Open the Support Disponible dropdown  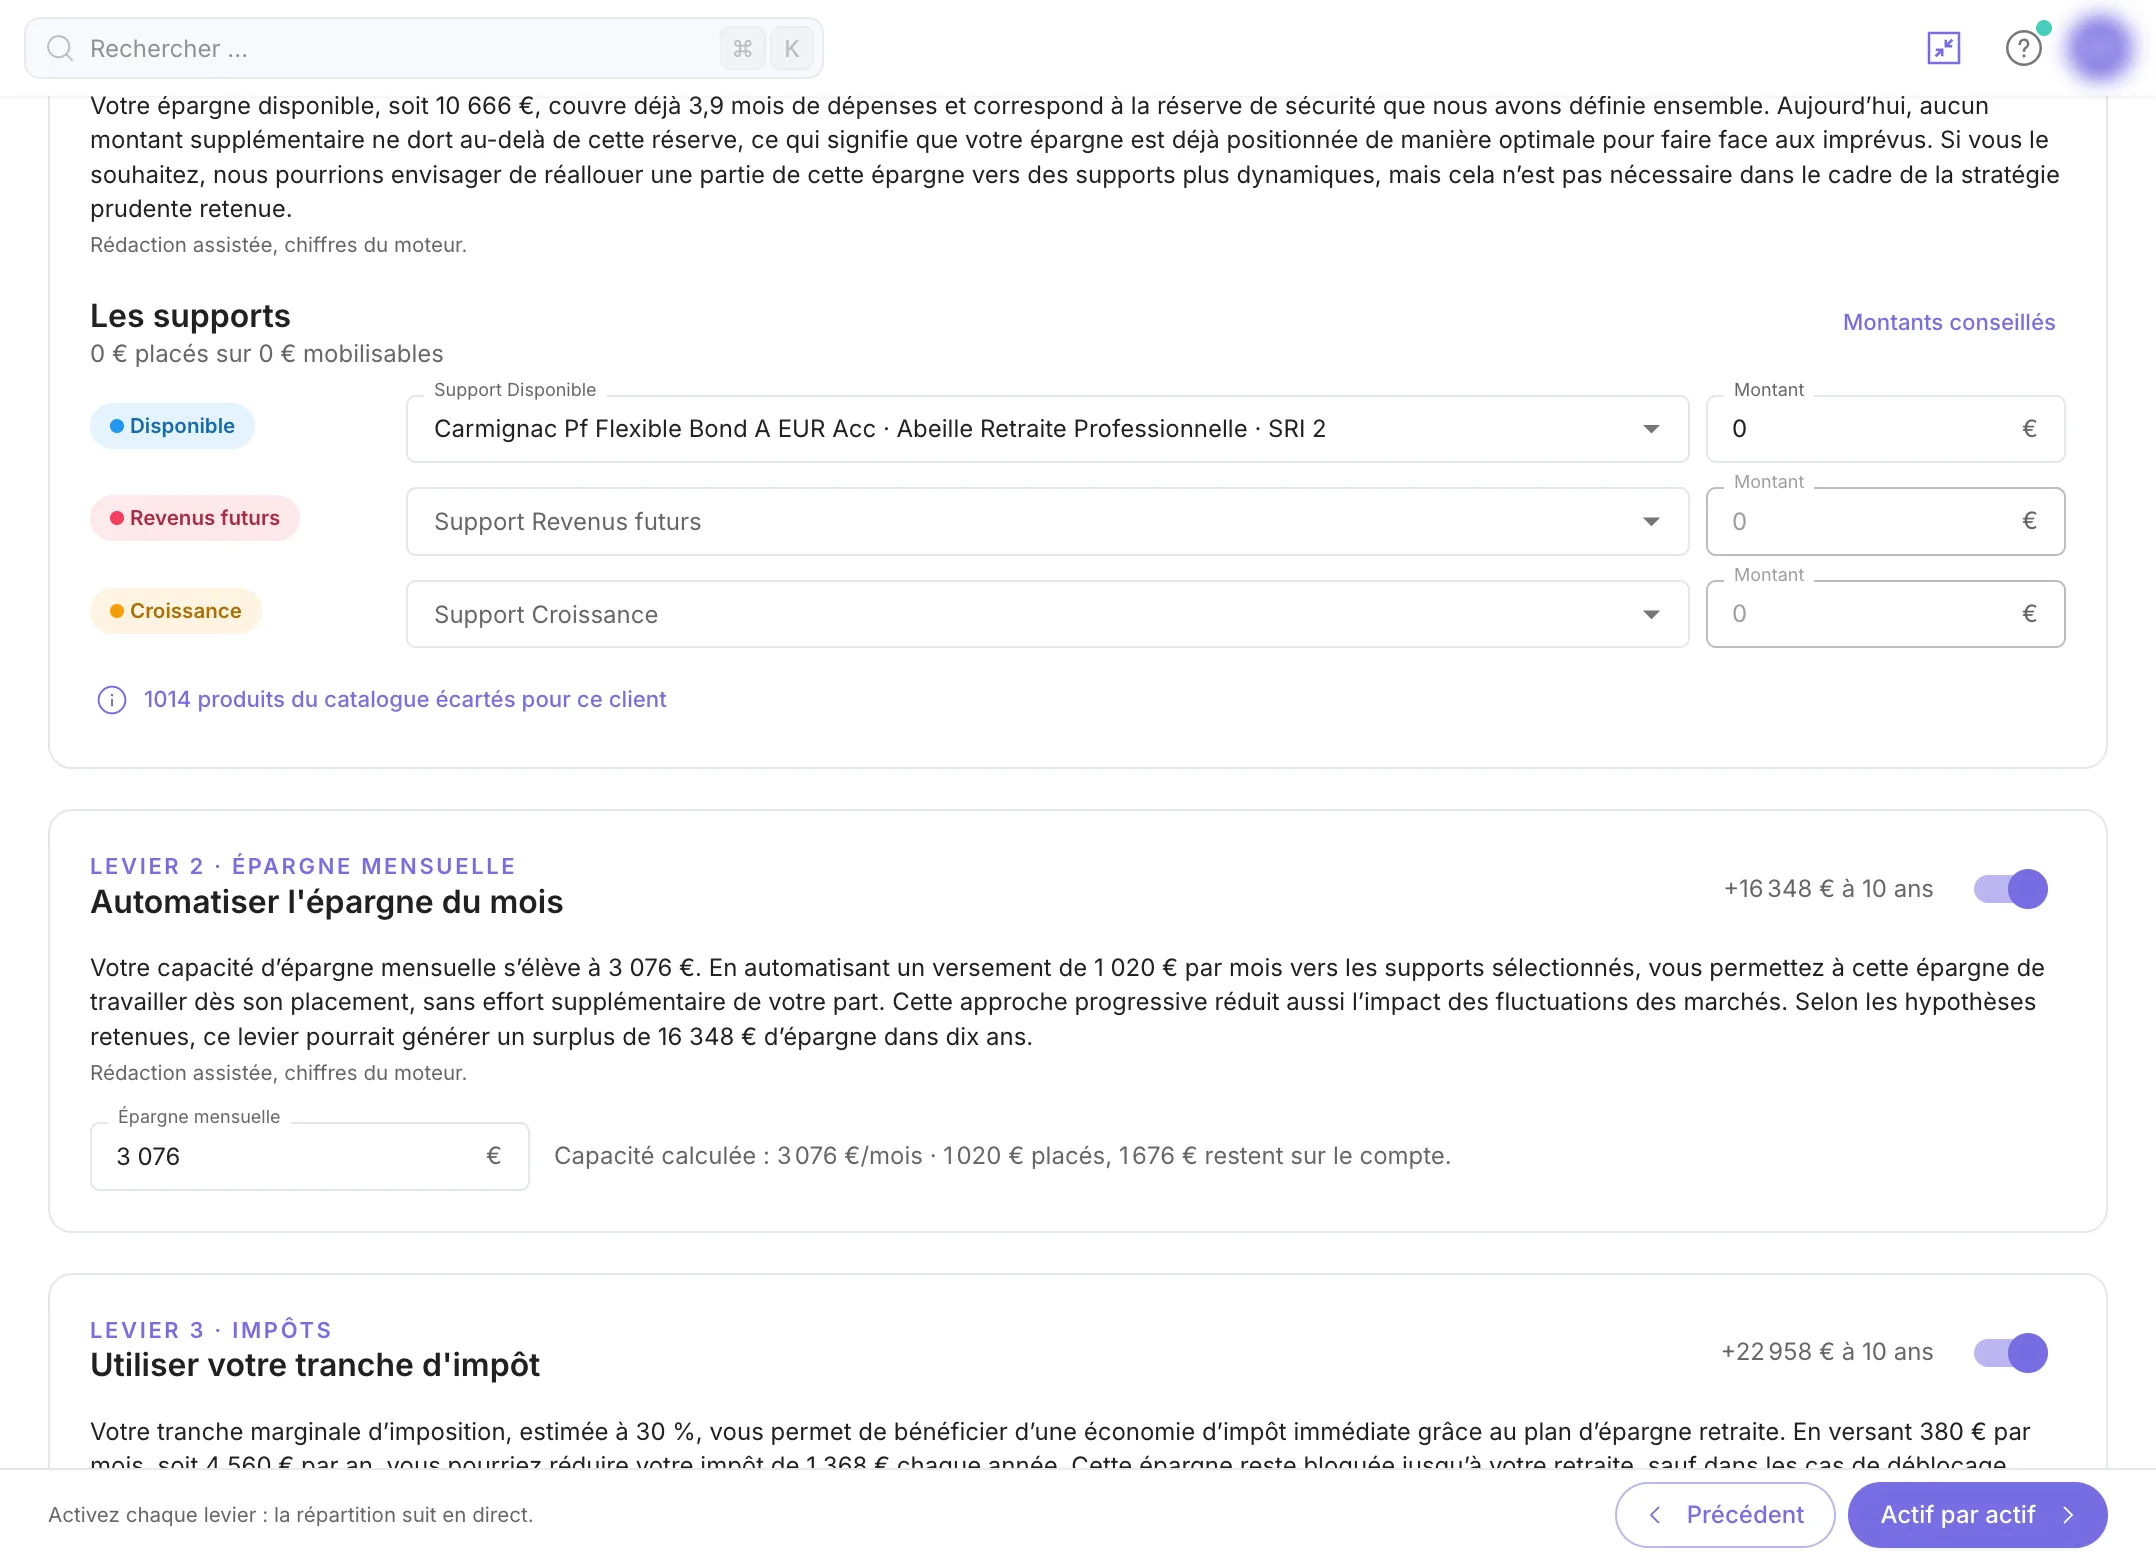point(1047,429)
